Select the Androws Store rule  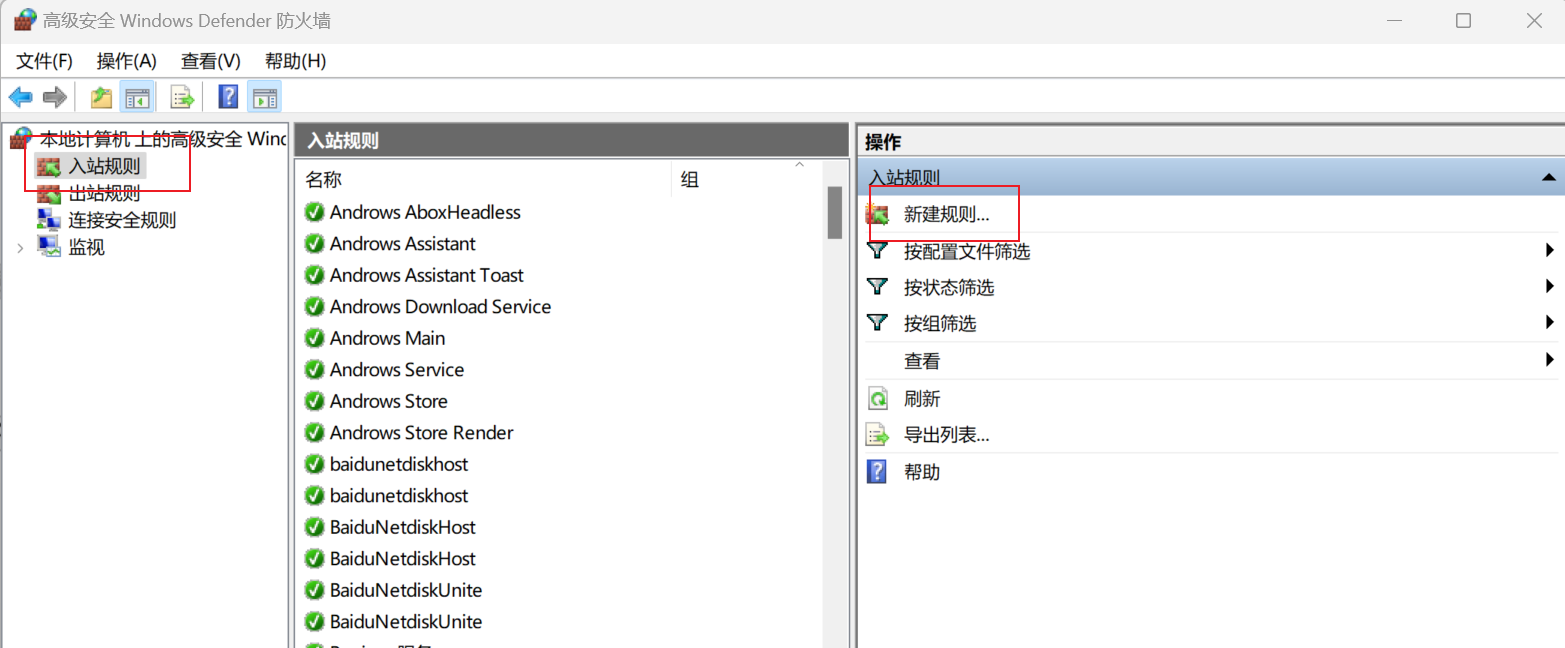point(389,401)
